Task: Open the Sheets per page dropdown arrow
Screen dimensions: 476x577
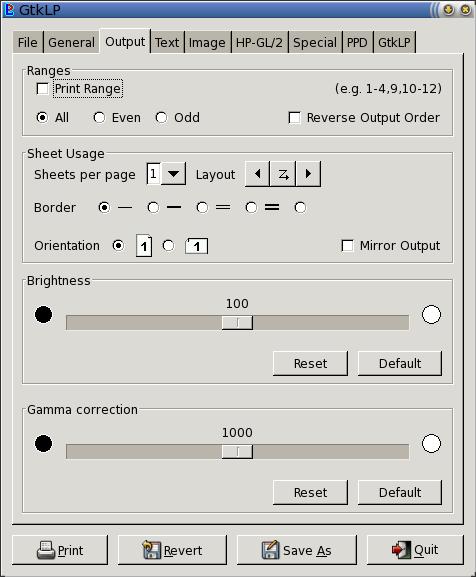Action: click(173, 173)
